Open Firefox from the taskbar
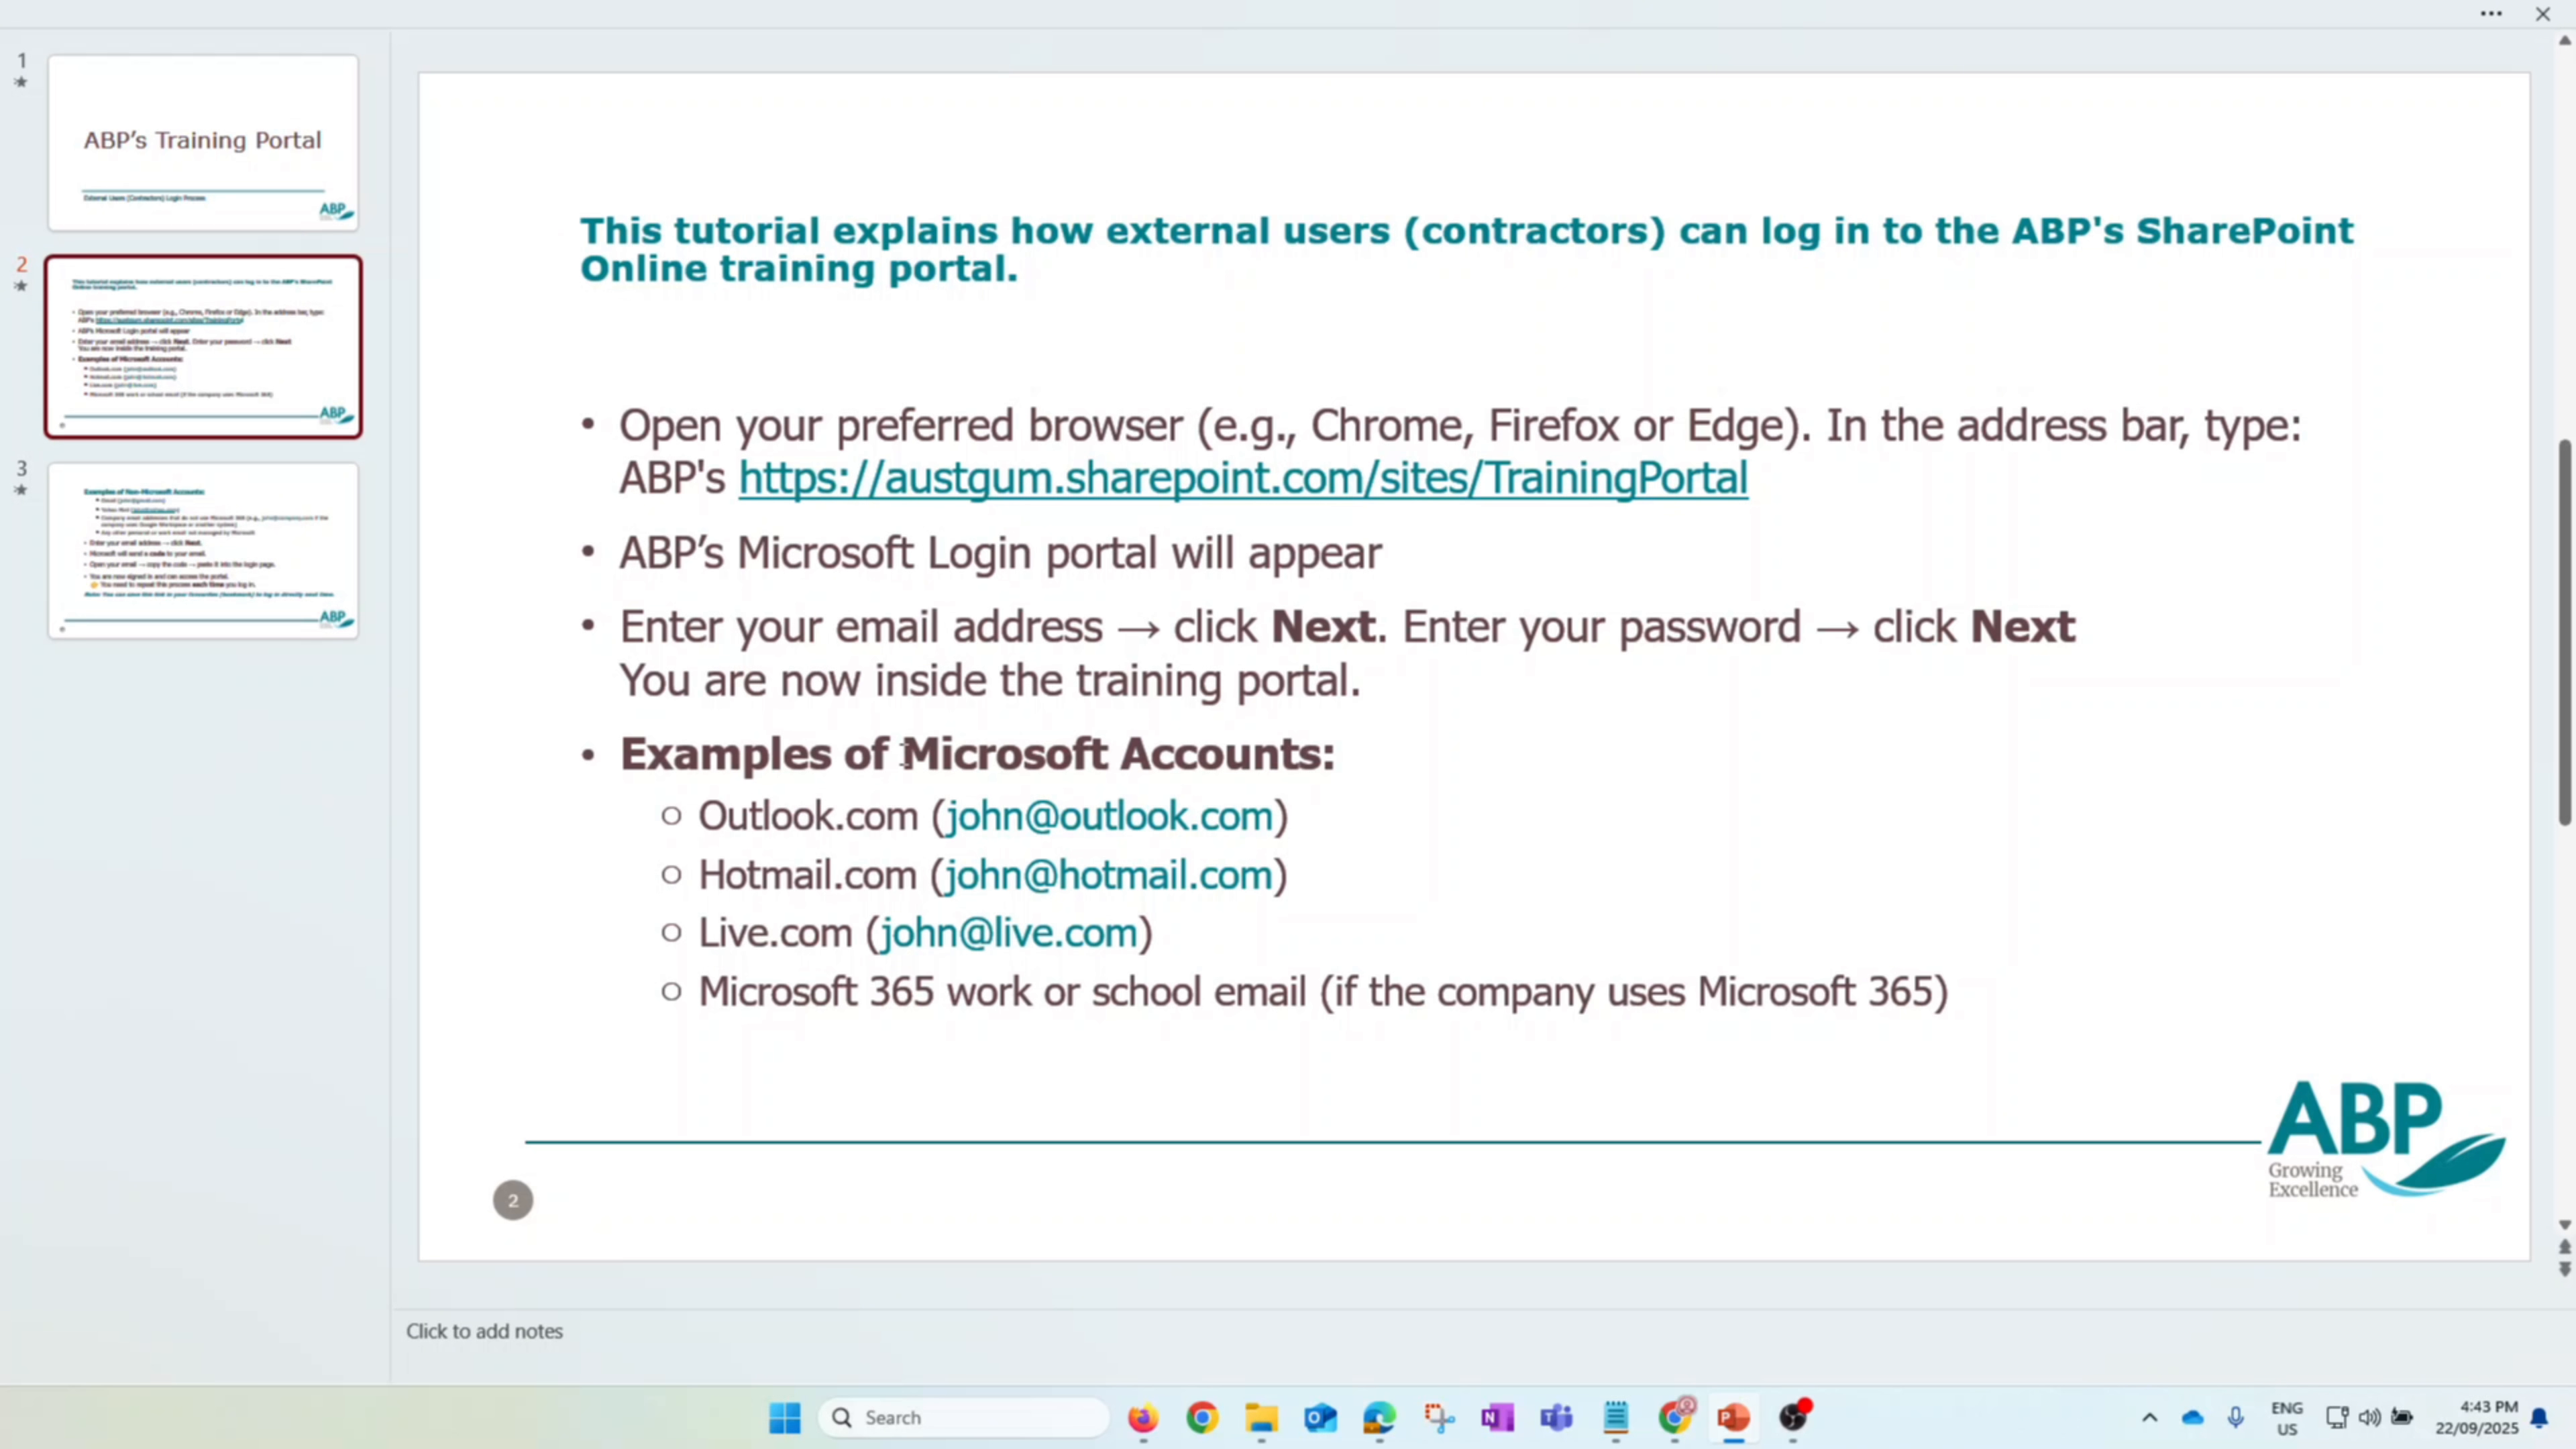This screenshot has height=1449, width=2576. tap(1143, 1418)
